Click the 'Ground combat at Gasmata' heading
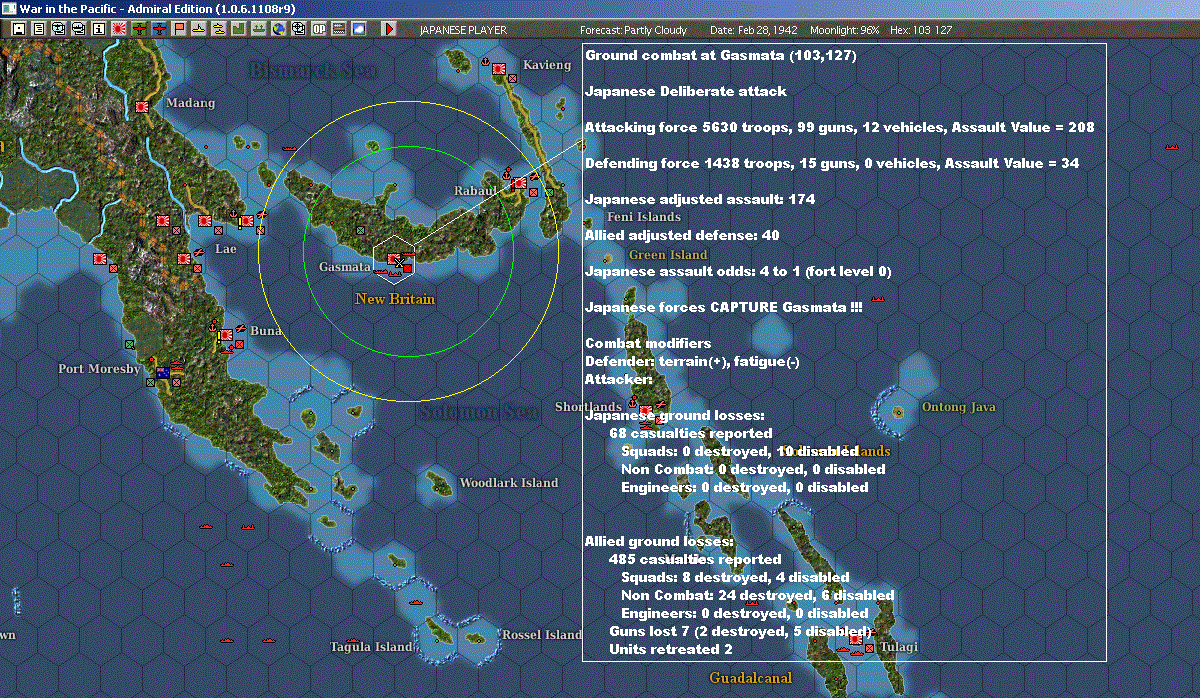 [721, 55]
